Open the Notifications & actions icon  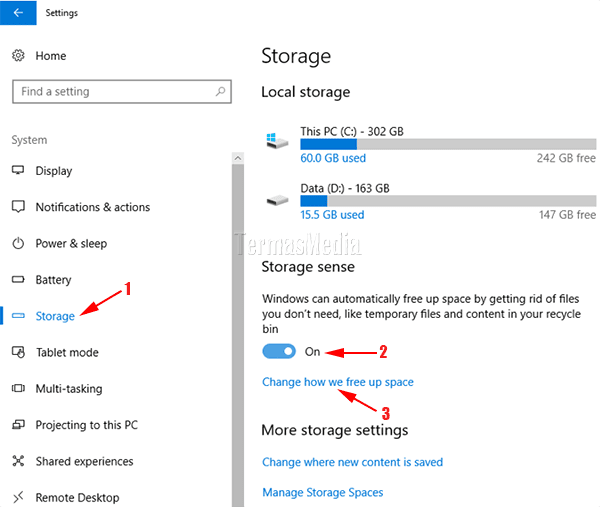click(18, 207)
